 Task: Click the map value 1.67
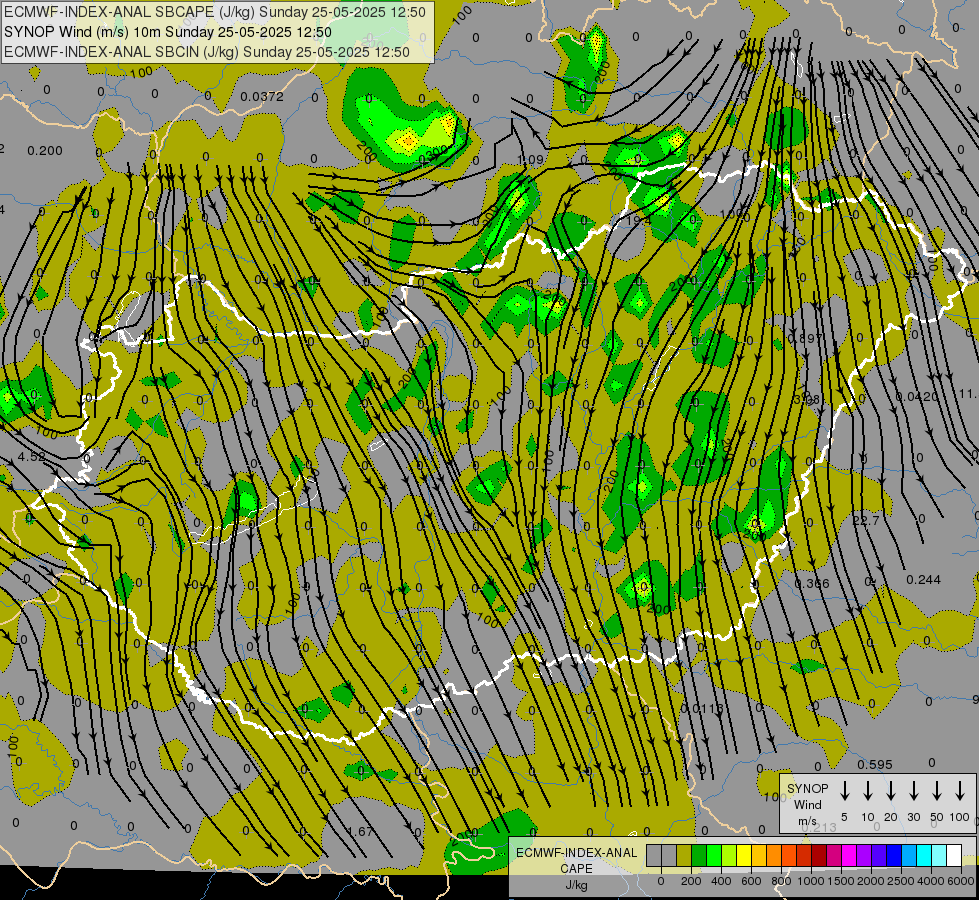(x=360, y=831)
